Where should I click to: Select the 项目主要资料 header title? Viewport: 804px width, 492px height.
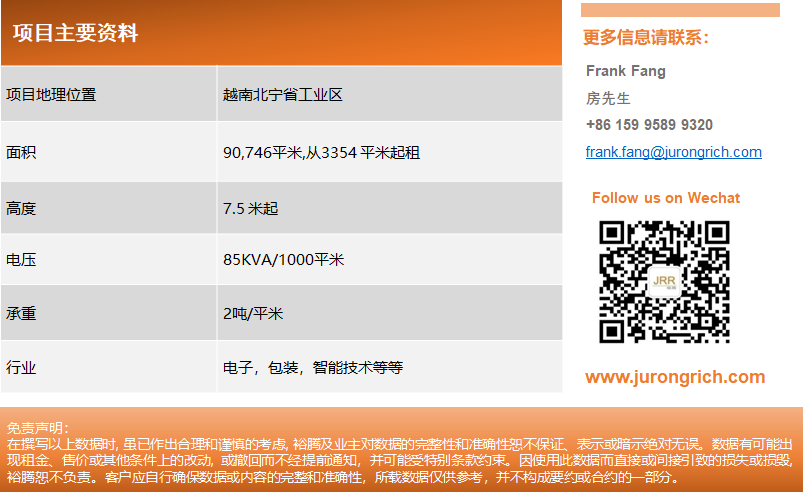75,33
